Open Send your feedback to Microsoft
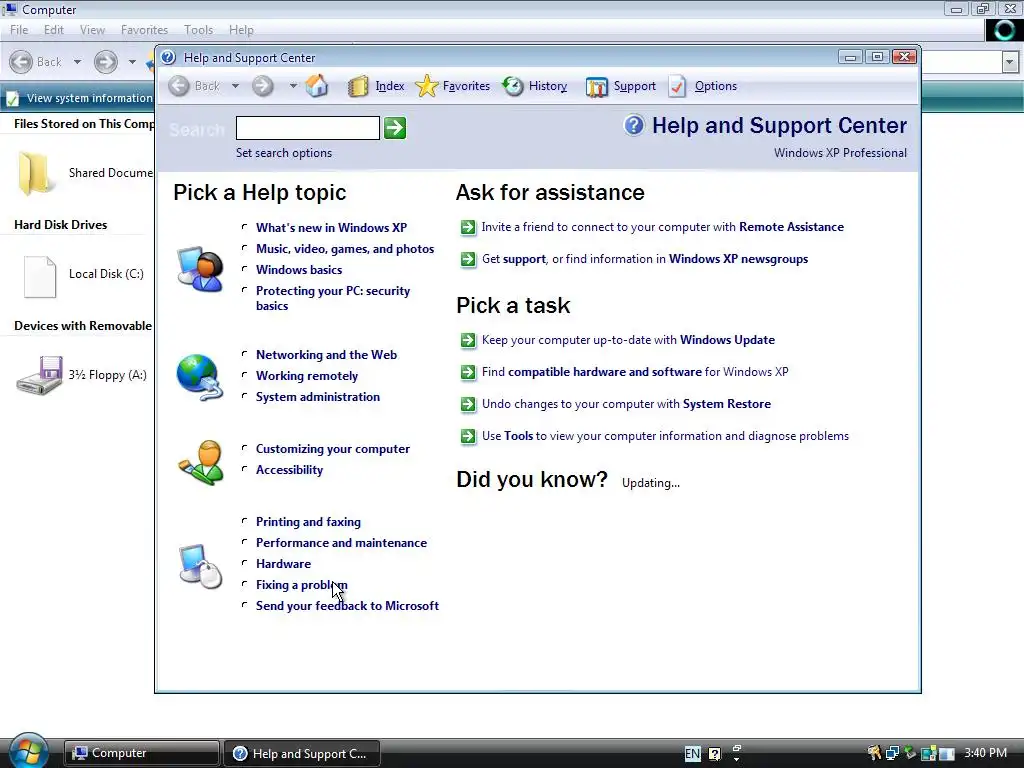This screenshot has width=1024, height=768. point(347,606)
